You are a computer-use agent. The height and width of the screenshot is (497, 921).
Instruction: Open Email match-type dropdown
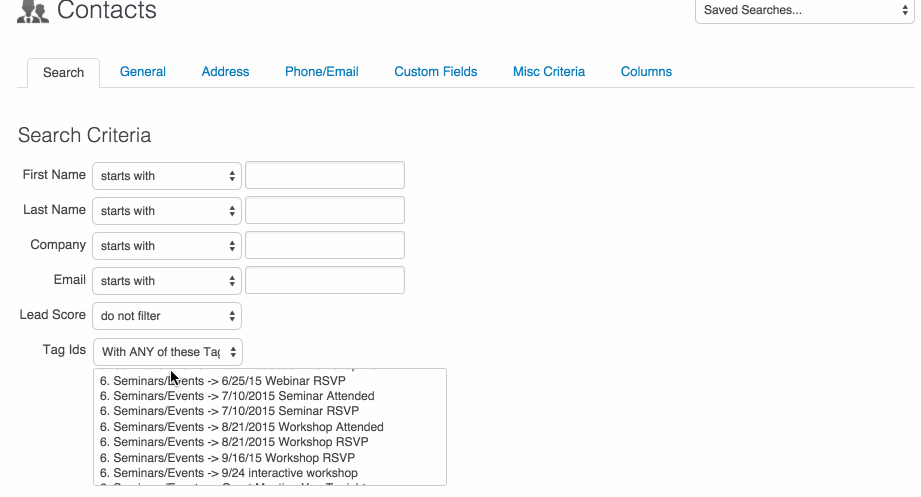[167, 281]
